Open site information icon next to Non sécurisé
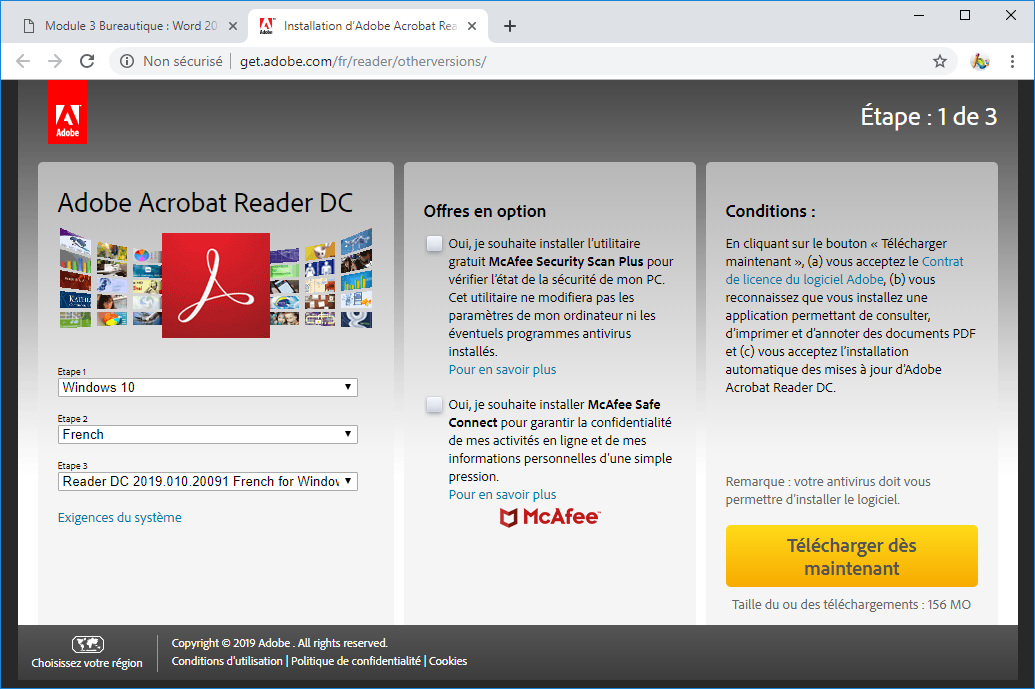This screenshot has width=1035, height=689. 126,61
